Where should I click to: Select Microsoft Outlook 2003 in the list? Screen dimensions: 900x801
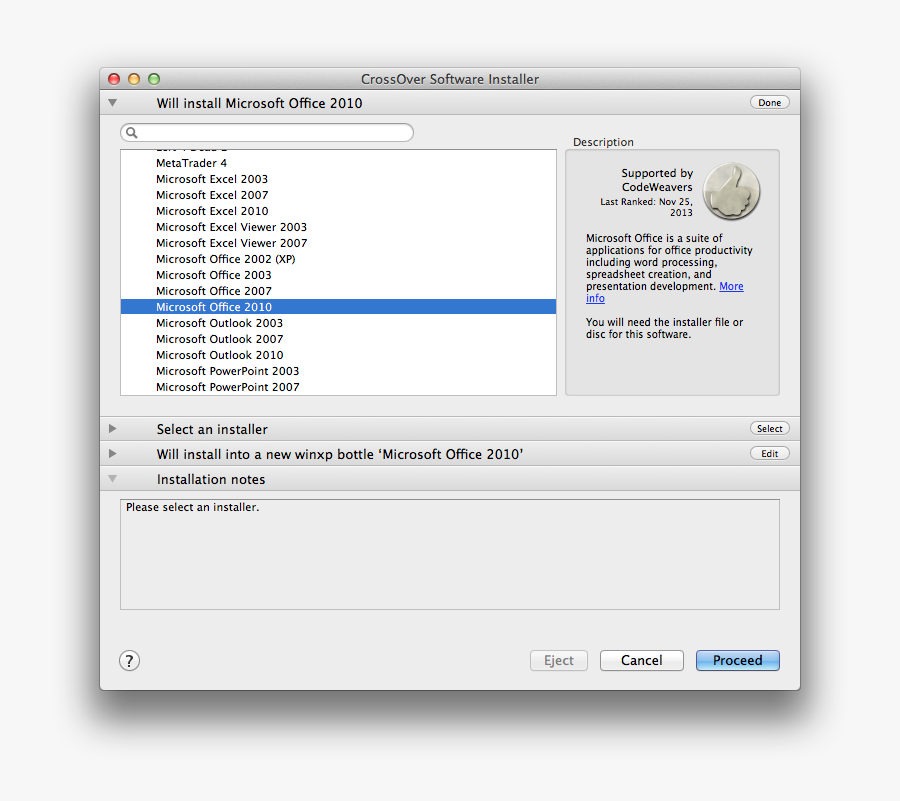coord(339,323)
